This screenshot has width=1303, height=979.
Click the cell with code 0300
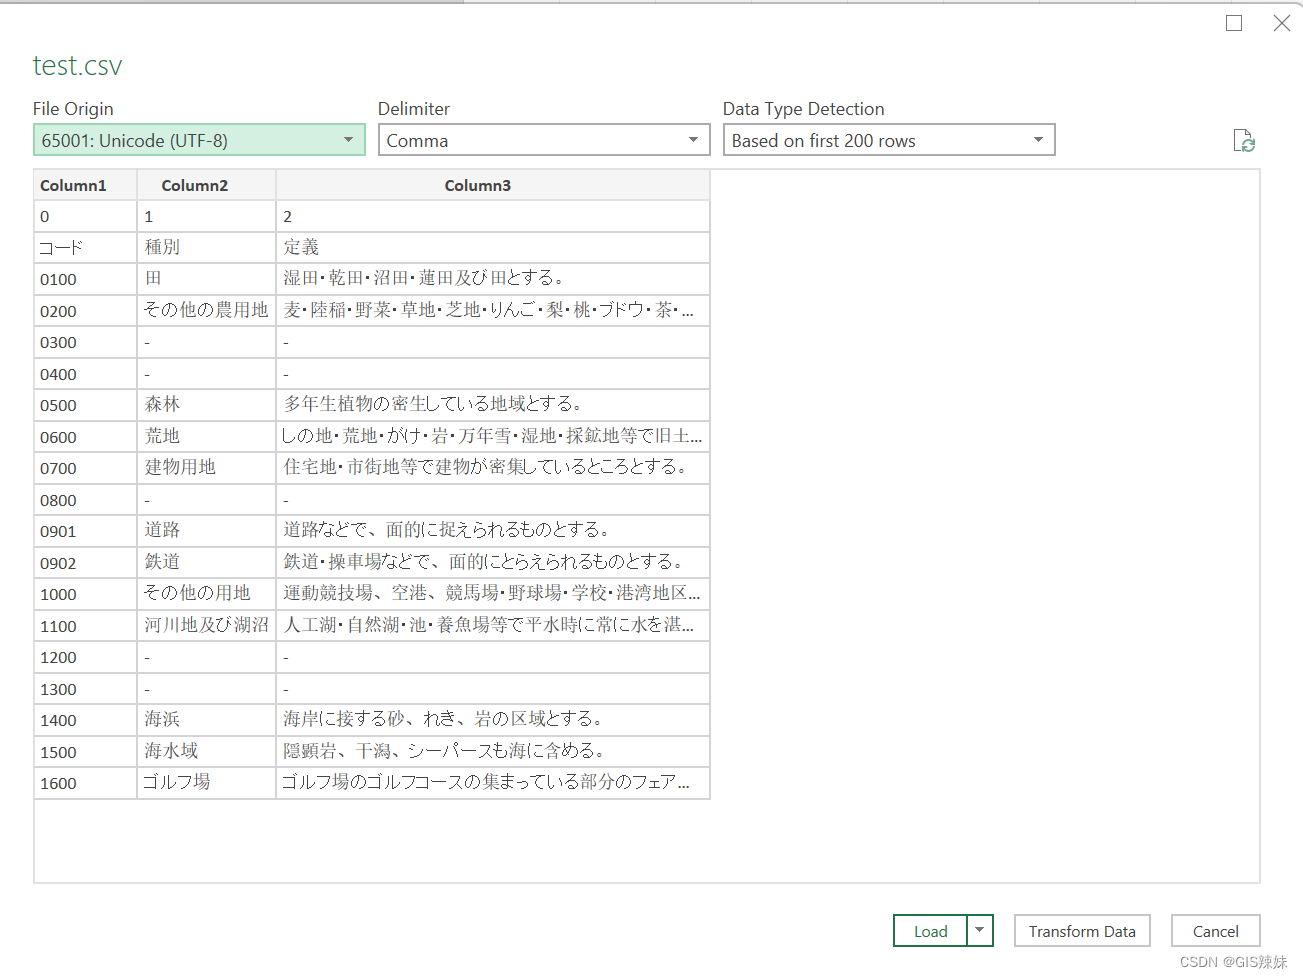(x=85, y=342)
